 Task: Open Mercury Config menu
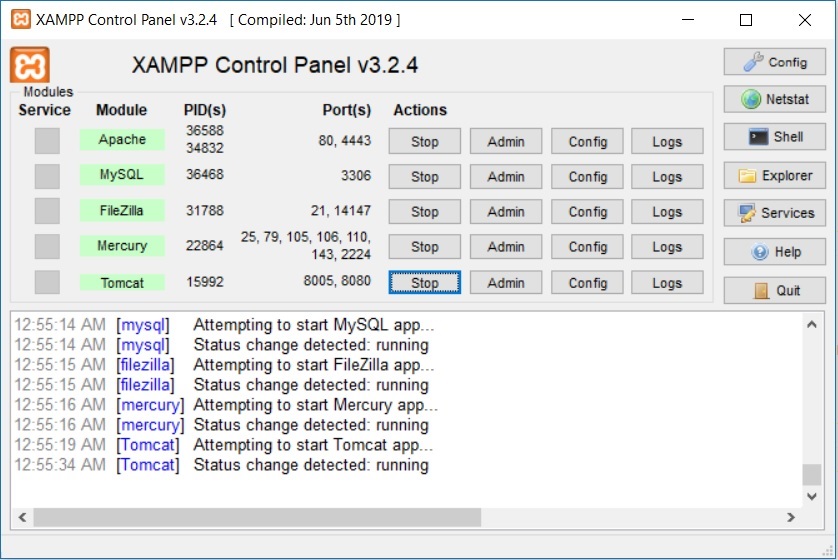pos(587,247)
